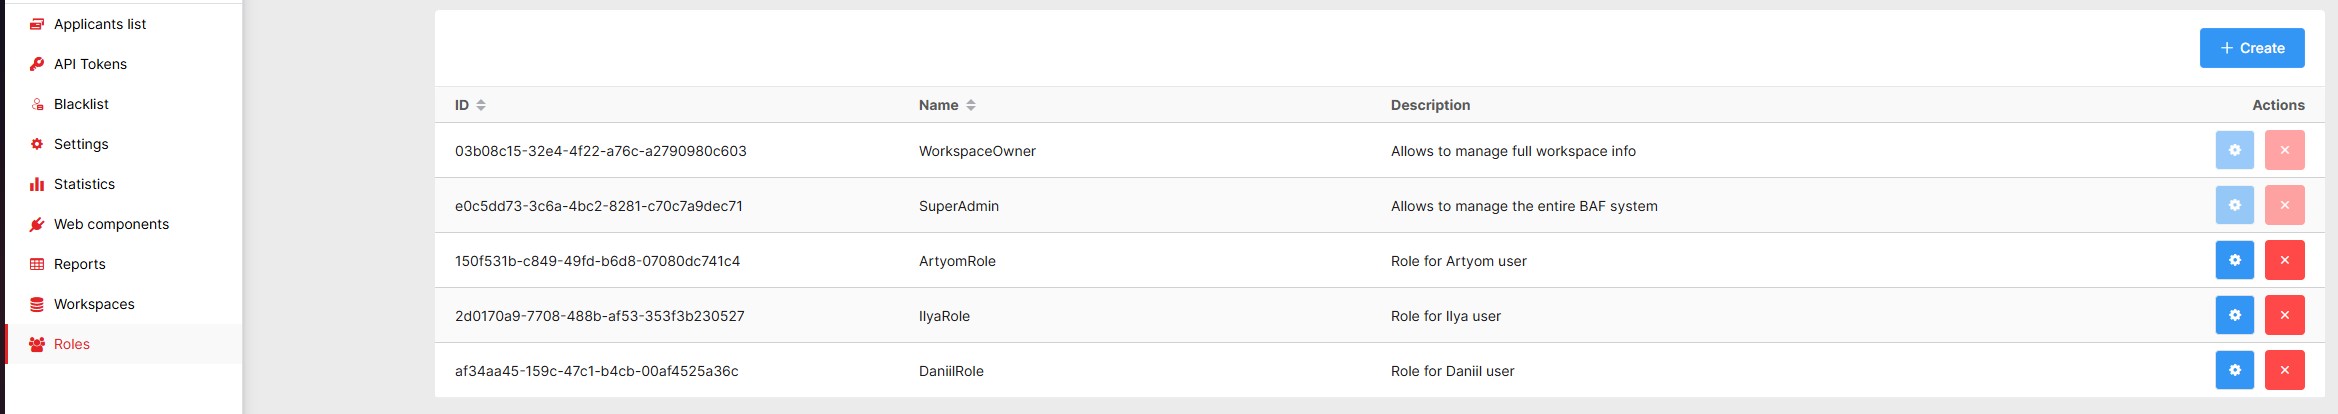Delete the DaniilRole role
The height and width of the screenshot is (414, 2338).
[2284, 370]
